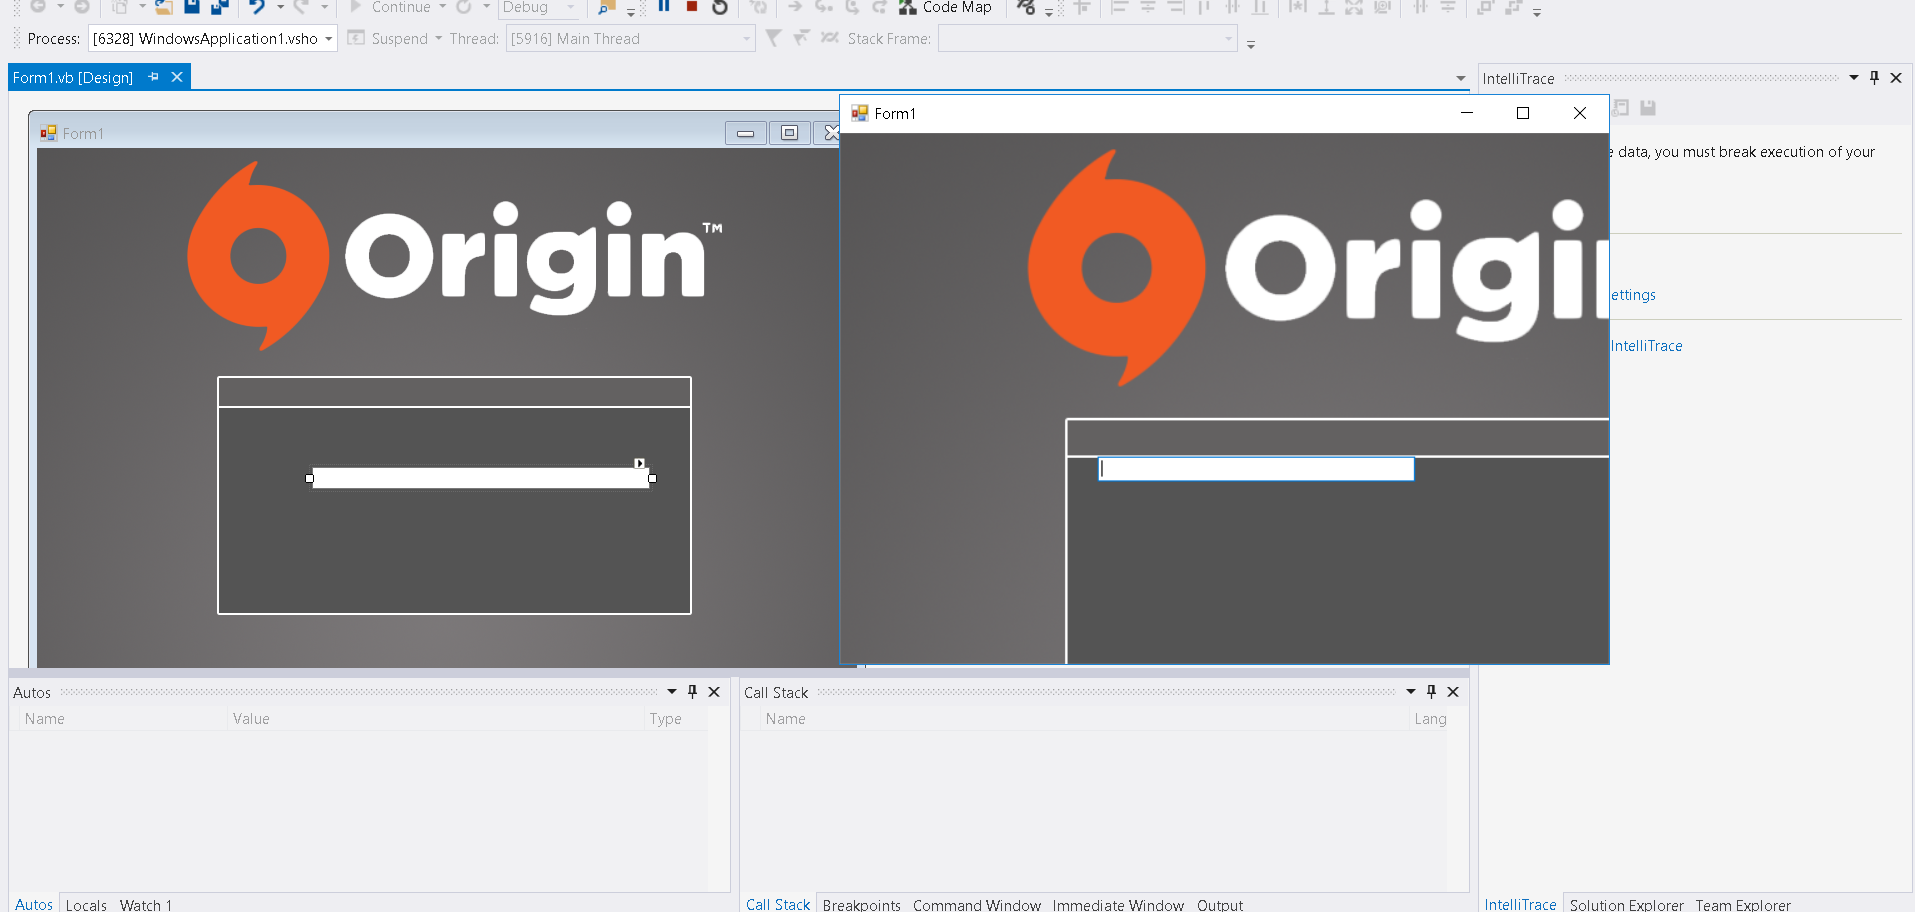The image size is (1915, 912).
Task: Select the textbox control in the designer
Action: tap(481, 478)
